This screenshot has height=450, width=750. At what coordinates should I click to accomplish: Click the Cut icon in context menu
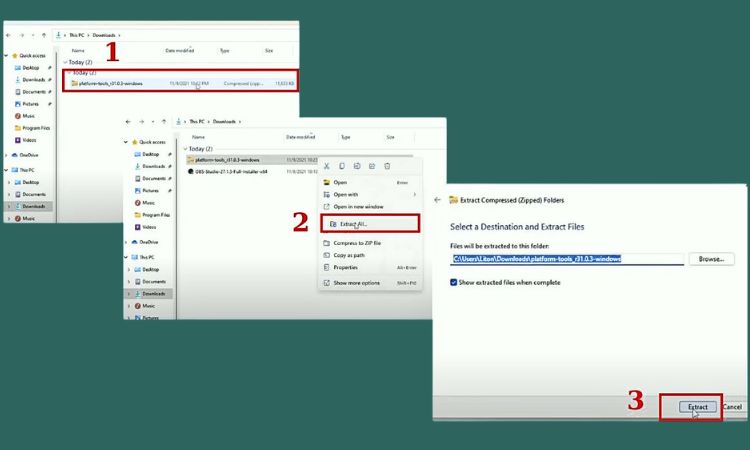(327, 166)
